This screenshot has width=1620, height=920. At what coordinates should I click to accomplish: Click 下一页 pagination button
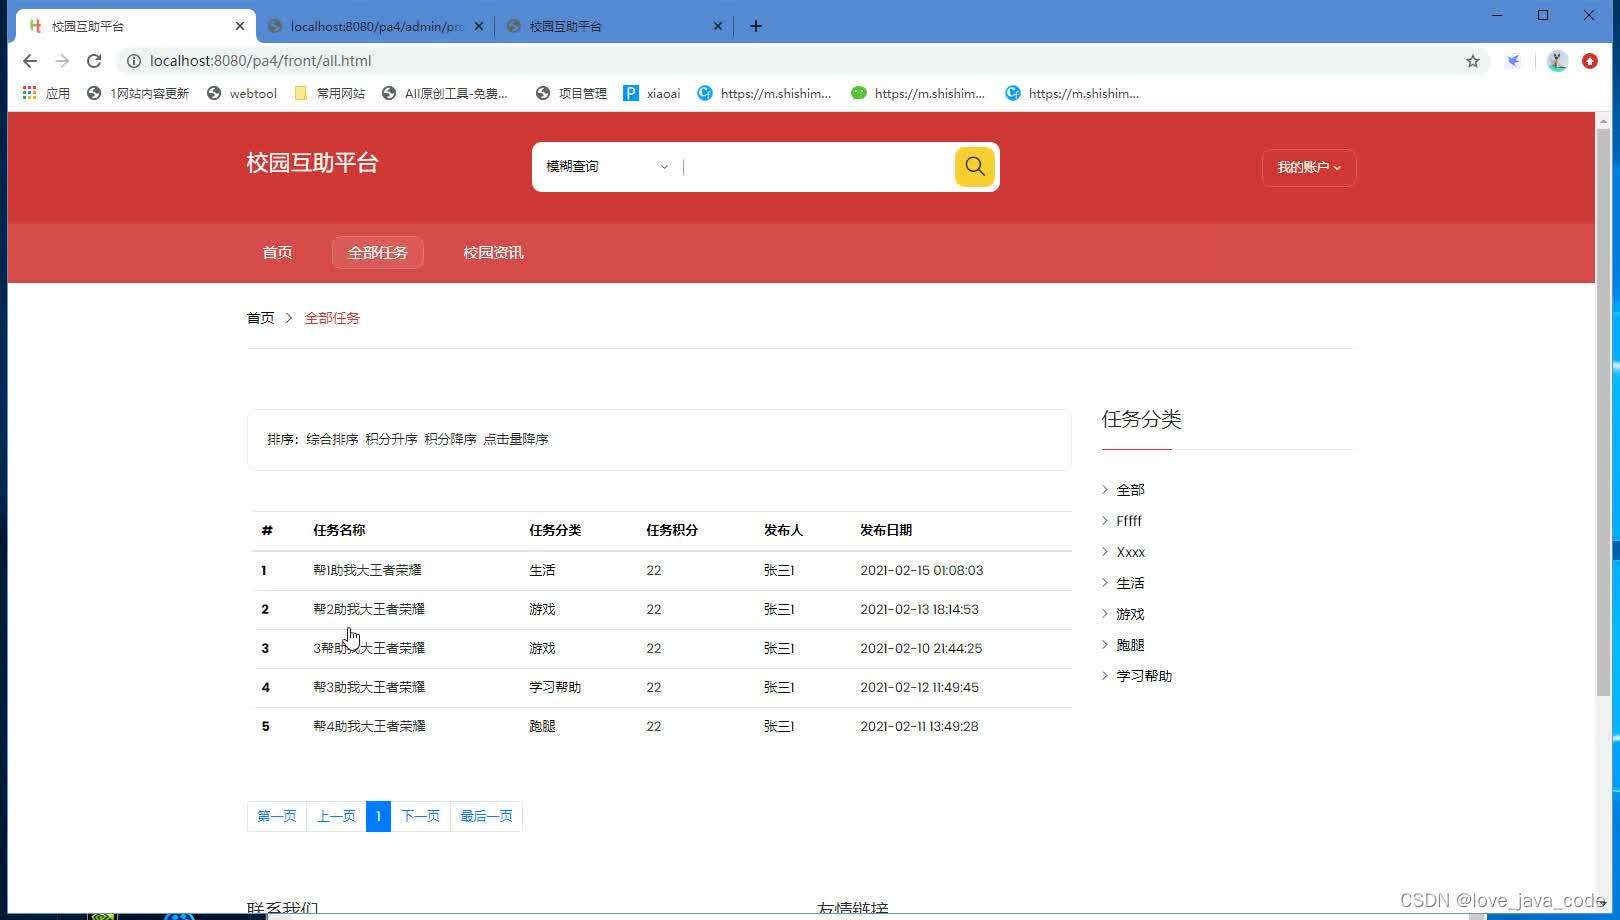(x=420, y=816)
